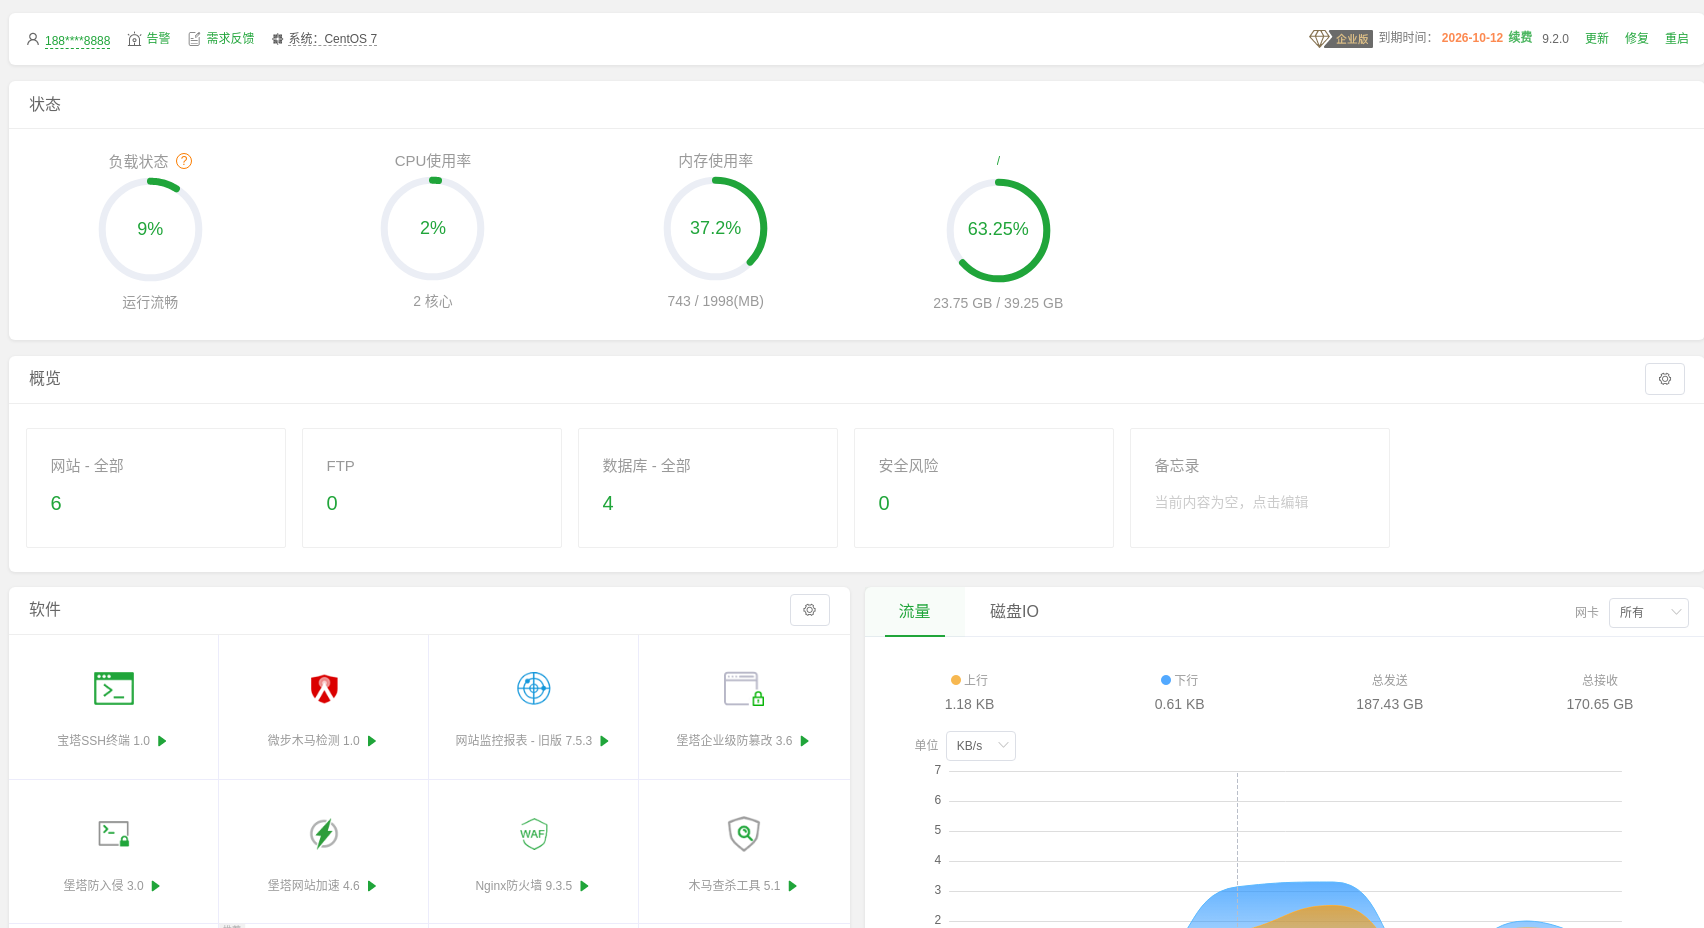
Task: Click the 内存使用率 37.2% gauge
Action: (x=715, y=228)
